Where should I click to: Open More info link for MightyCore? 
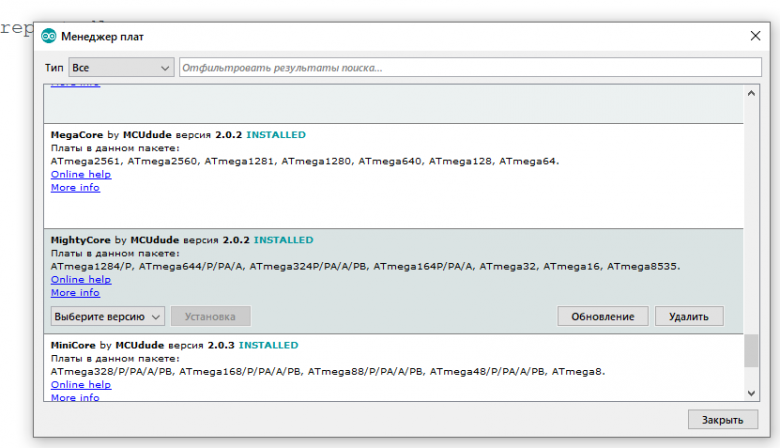pyautogui.click(x=75, y=293)
